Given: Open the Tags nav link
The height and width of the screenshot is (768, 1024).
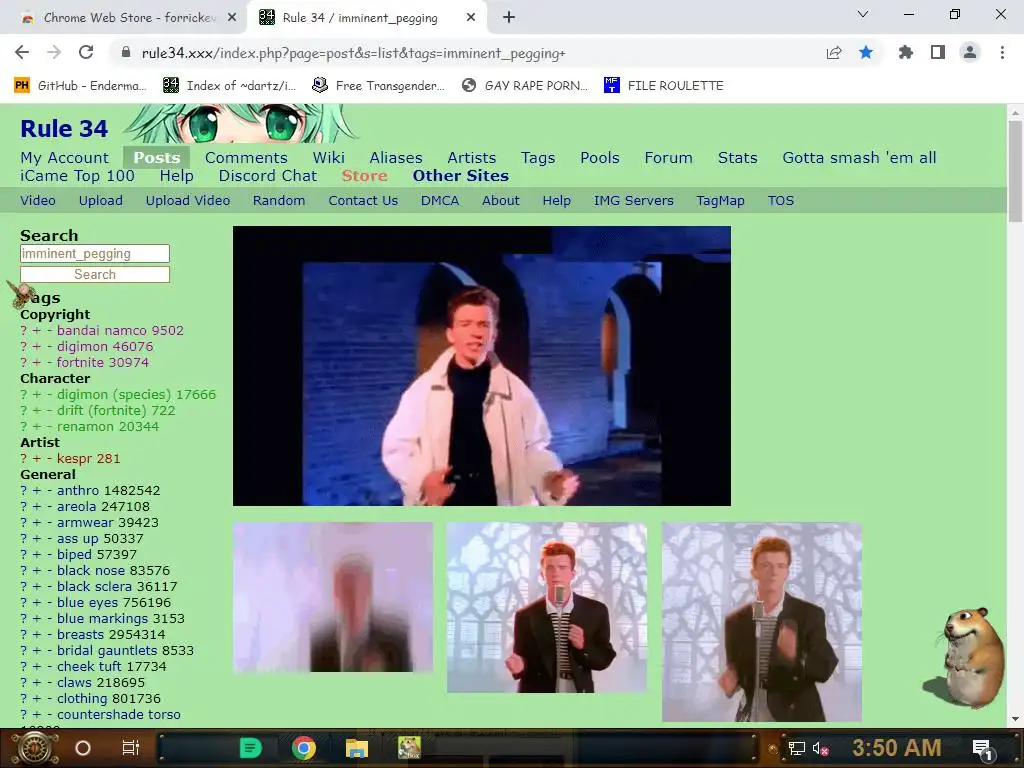Looking at the screenshot, I should [x=537, y=158].
